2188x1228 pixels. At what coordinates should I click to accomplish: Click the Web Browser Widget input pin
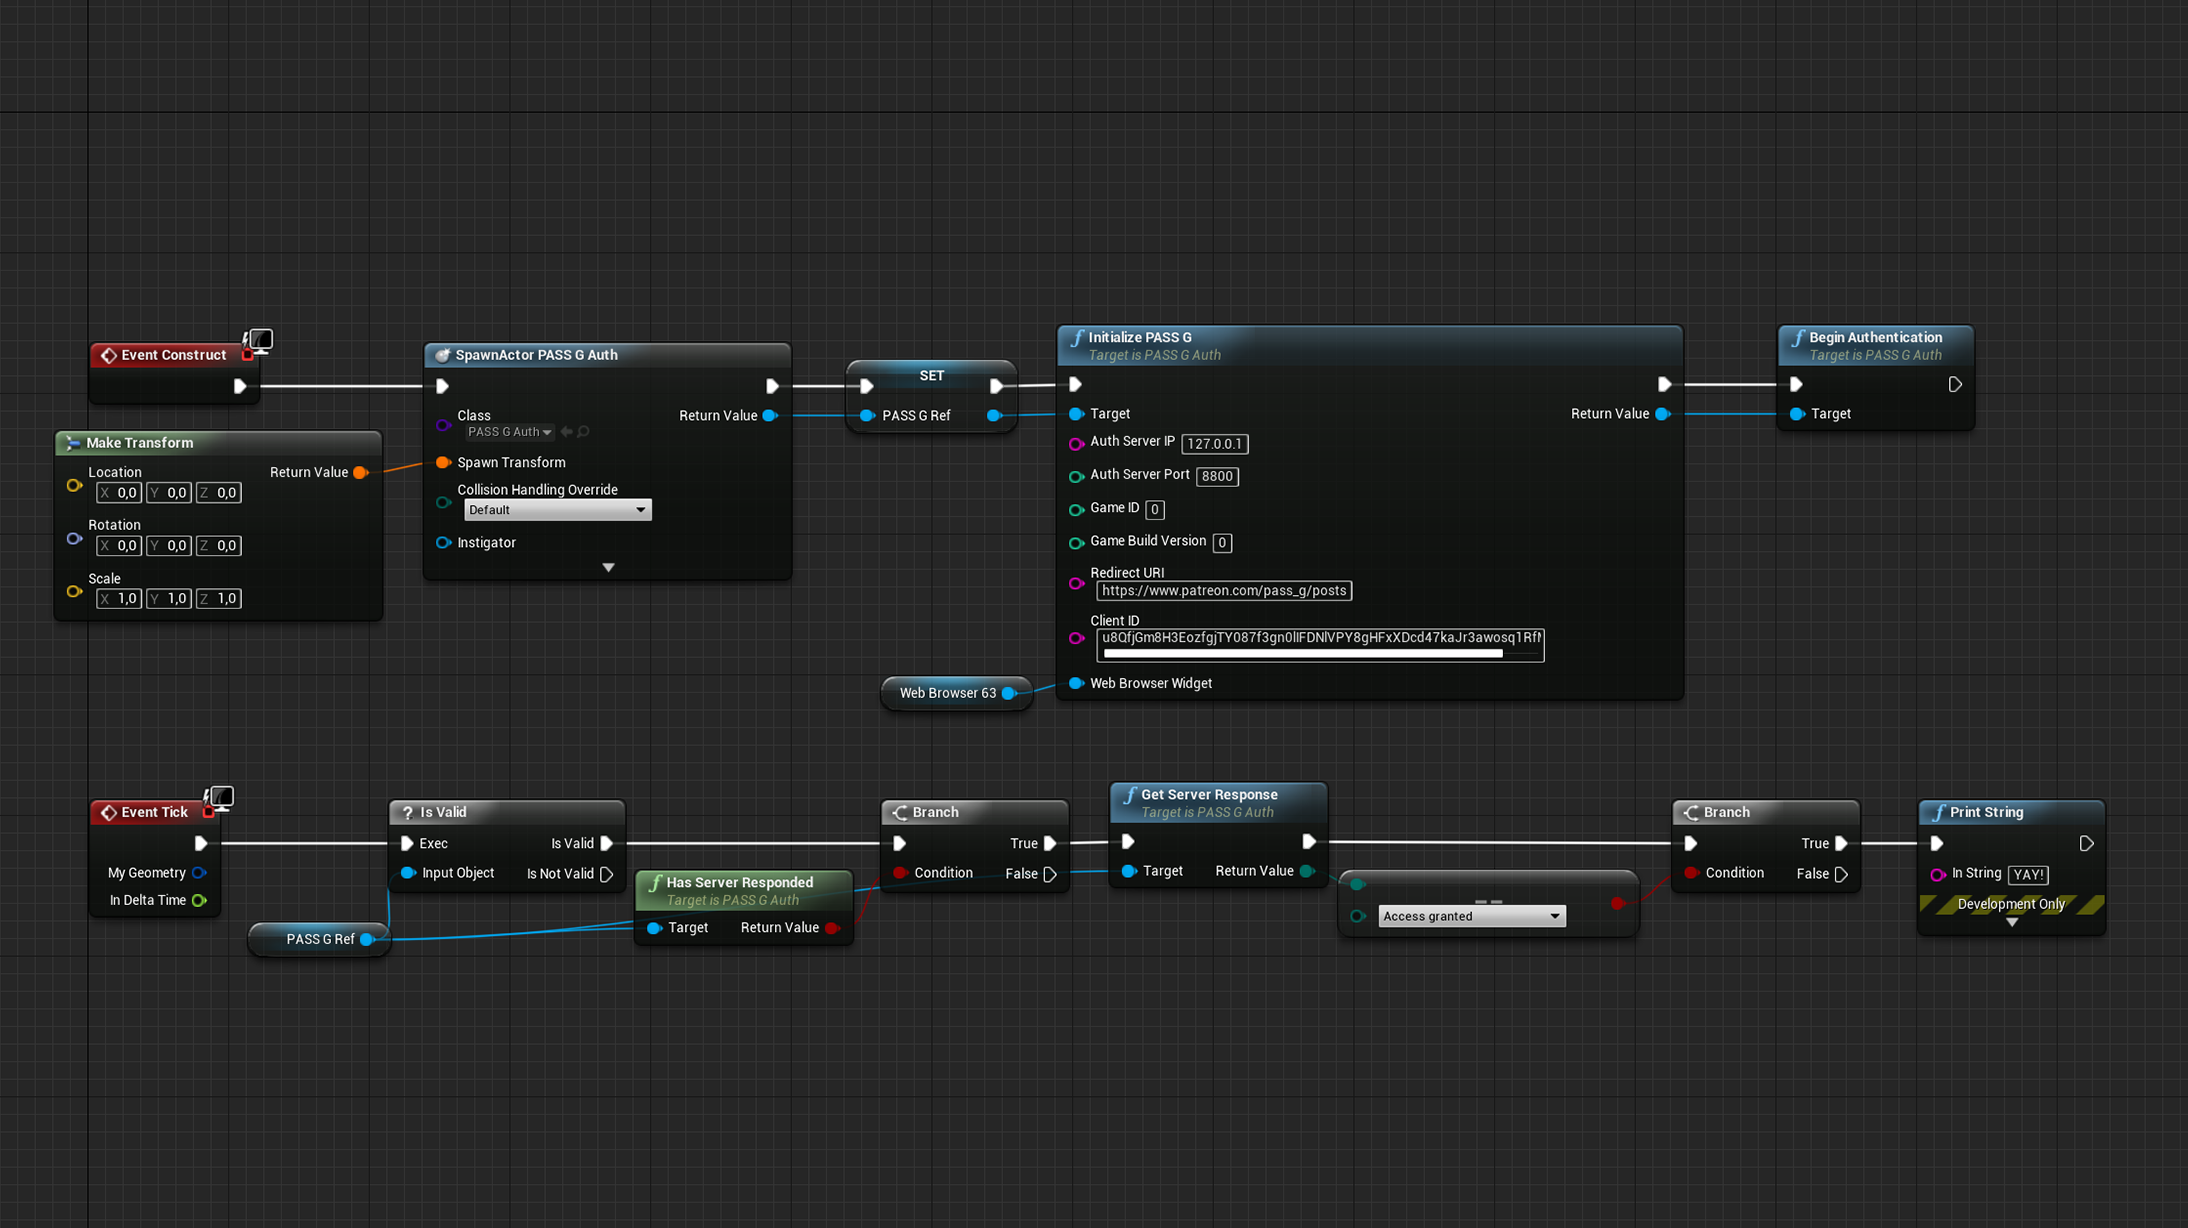point(1076,683)
